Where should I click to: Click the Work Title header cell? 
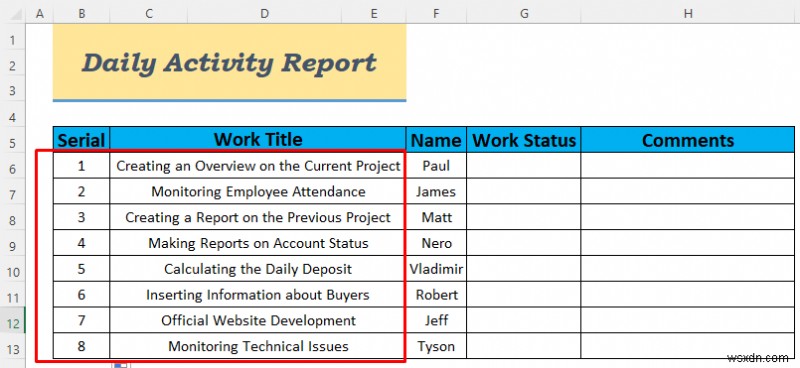pos(258,139)
